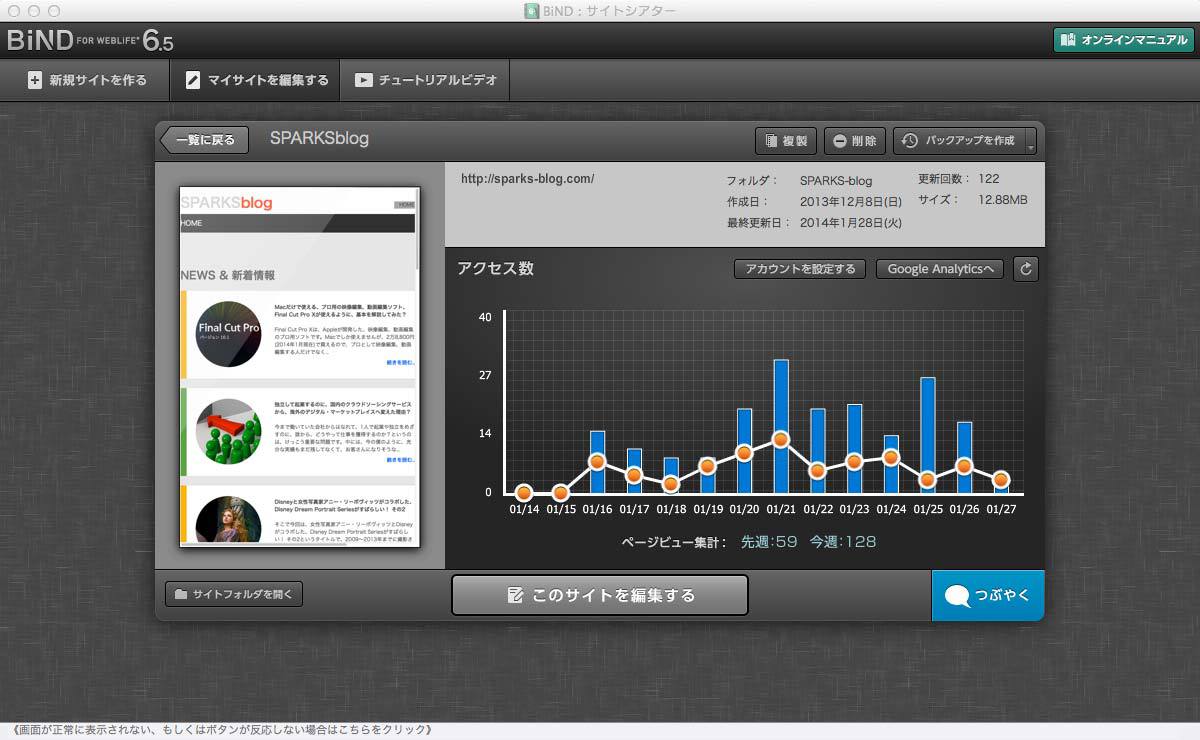Image resolution: width=1200 pixels, height=740 pixels.
Task: Delete the site with 削除 button
Action: pos(855,141)
